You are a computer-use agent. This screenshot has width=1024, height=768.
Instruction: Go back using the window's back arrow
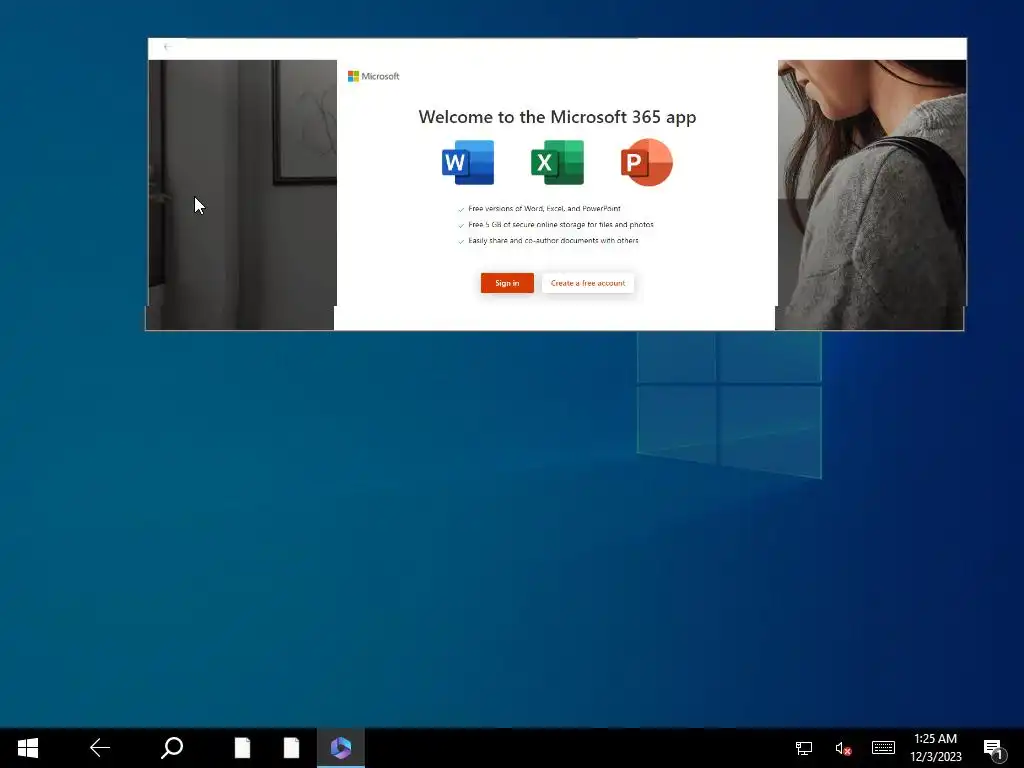pyautogui.click(x=168, y=47)
